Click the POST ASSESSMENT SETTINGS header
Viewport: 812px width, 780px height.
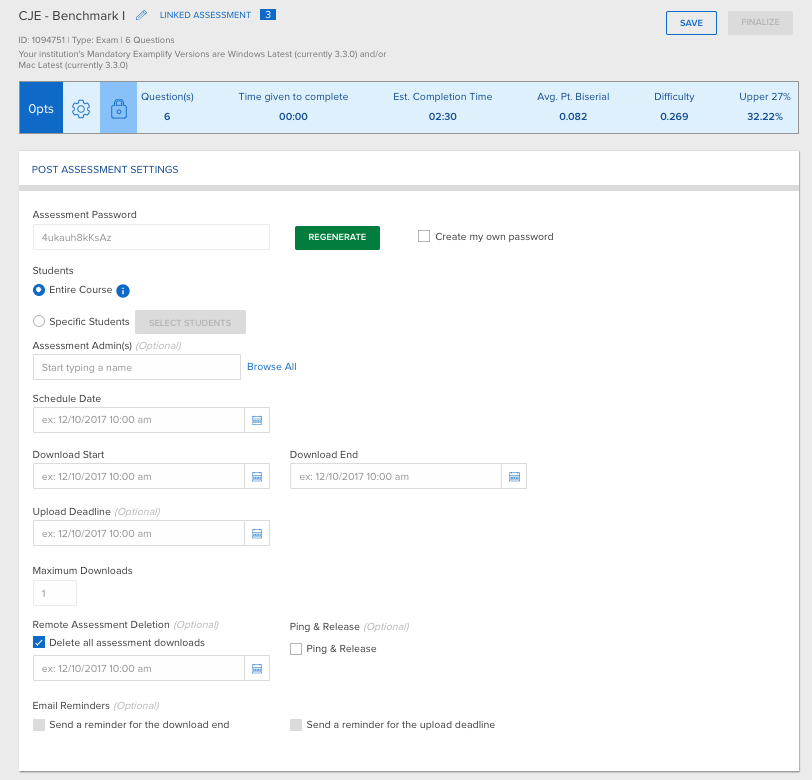(105, 169)
